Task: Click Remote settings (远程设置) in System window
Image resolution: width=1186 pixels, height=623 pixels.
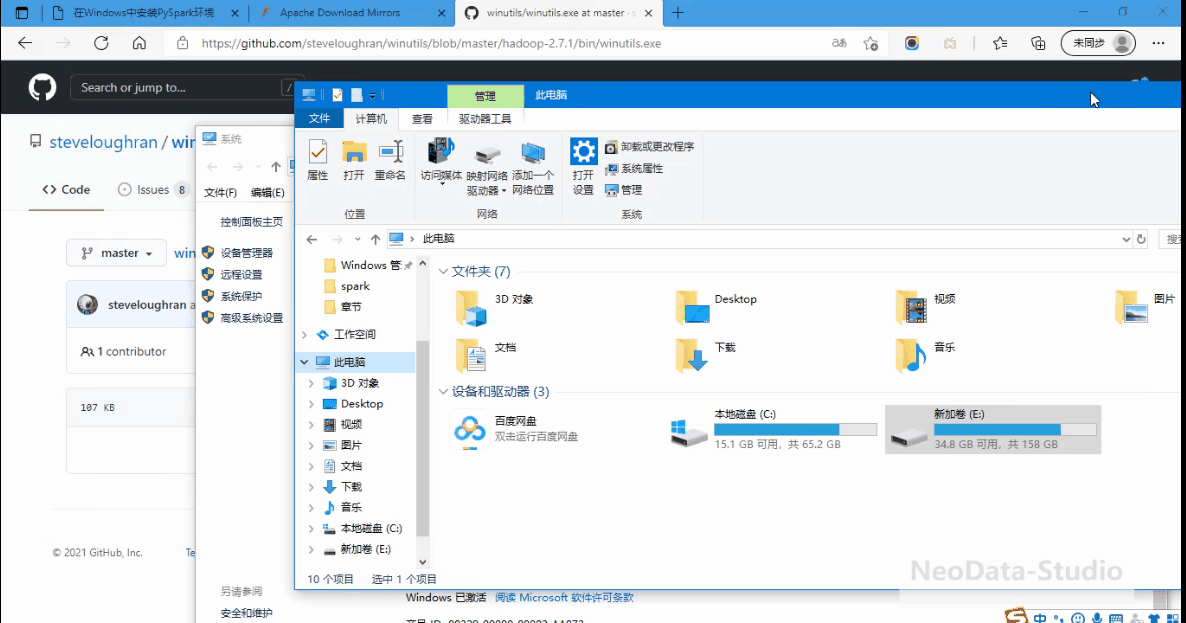Action: (241, 275)
